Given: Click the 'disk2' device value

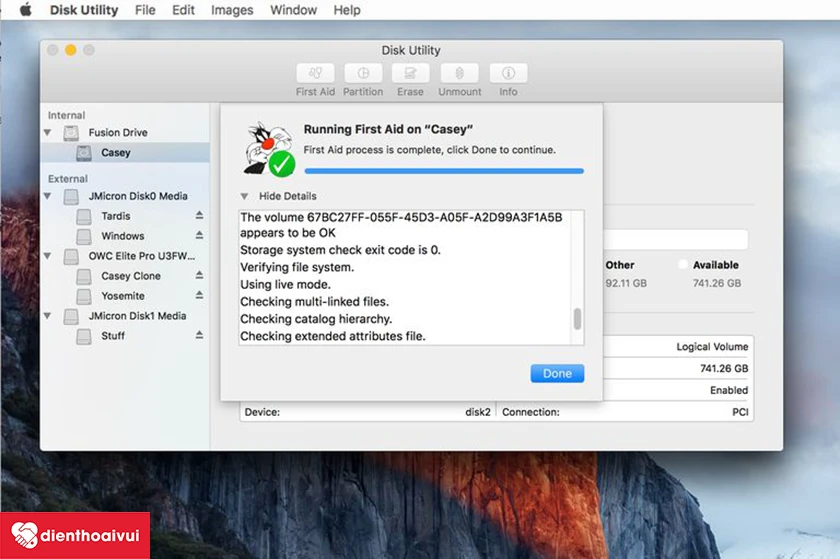Looking at the screenshot, I should pyautogui.click(x=478, y=412).
